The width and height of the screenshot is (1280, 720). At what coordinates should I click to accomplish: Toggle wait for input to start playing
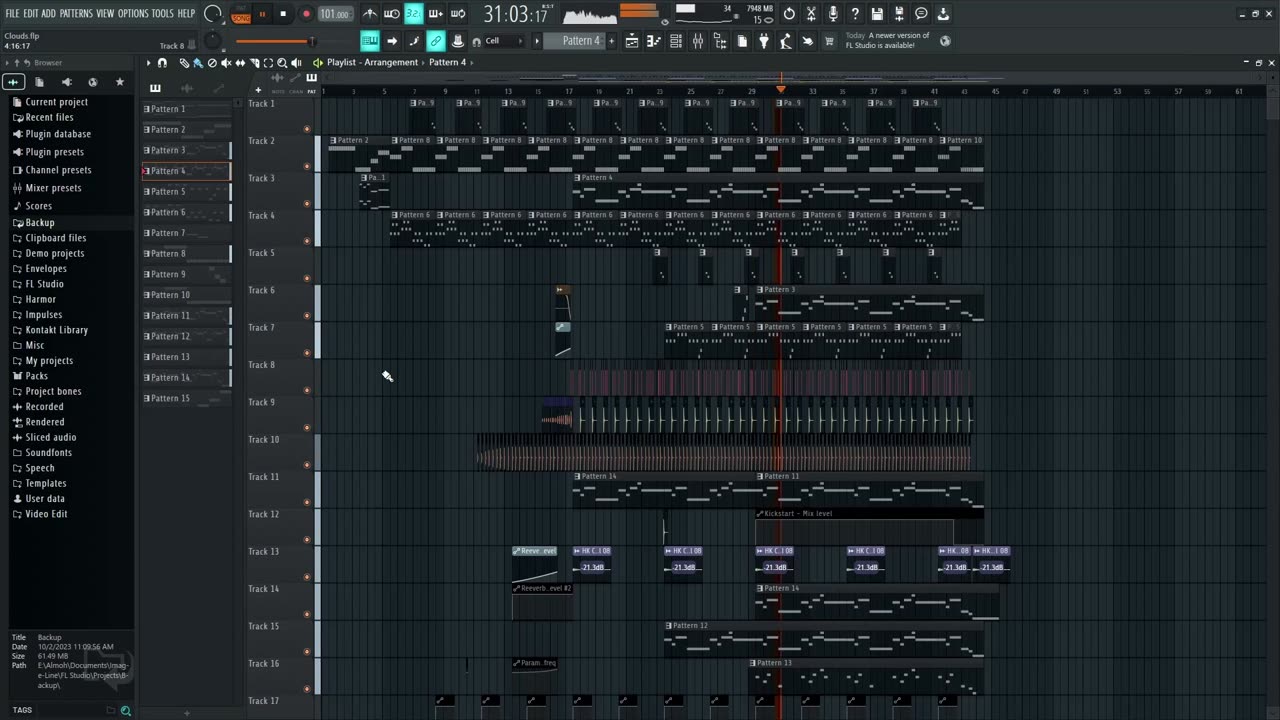tap(392, 14)
